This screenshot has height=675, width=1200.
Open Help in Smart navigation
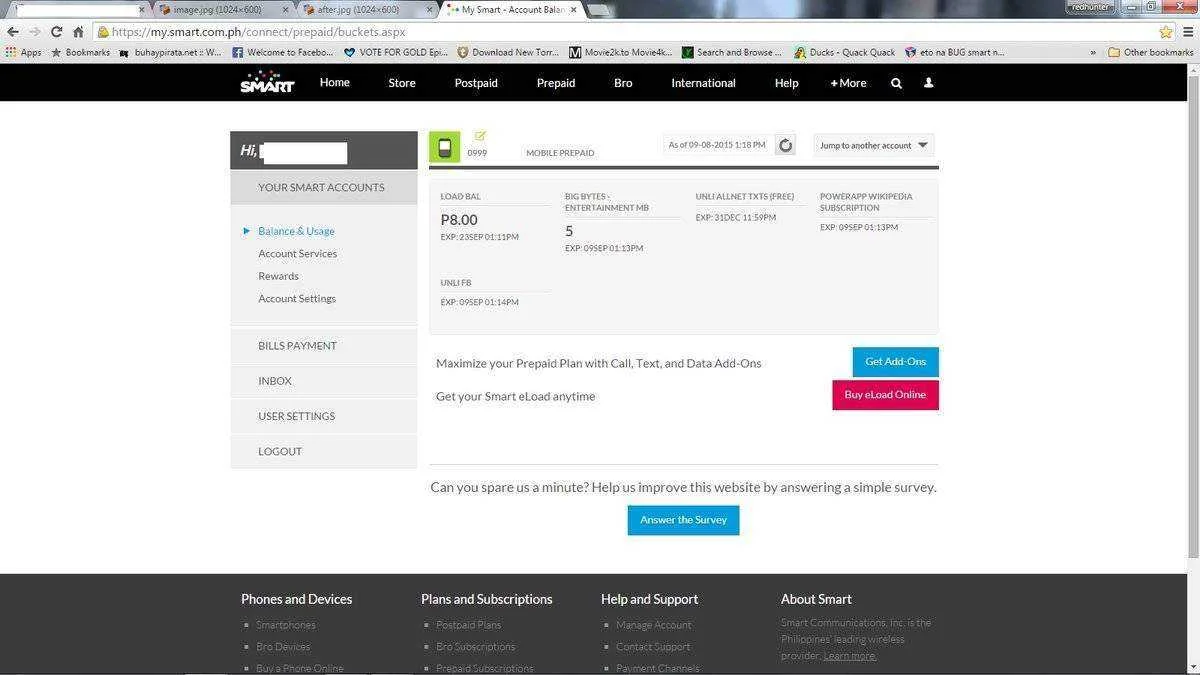[786, 83]
